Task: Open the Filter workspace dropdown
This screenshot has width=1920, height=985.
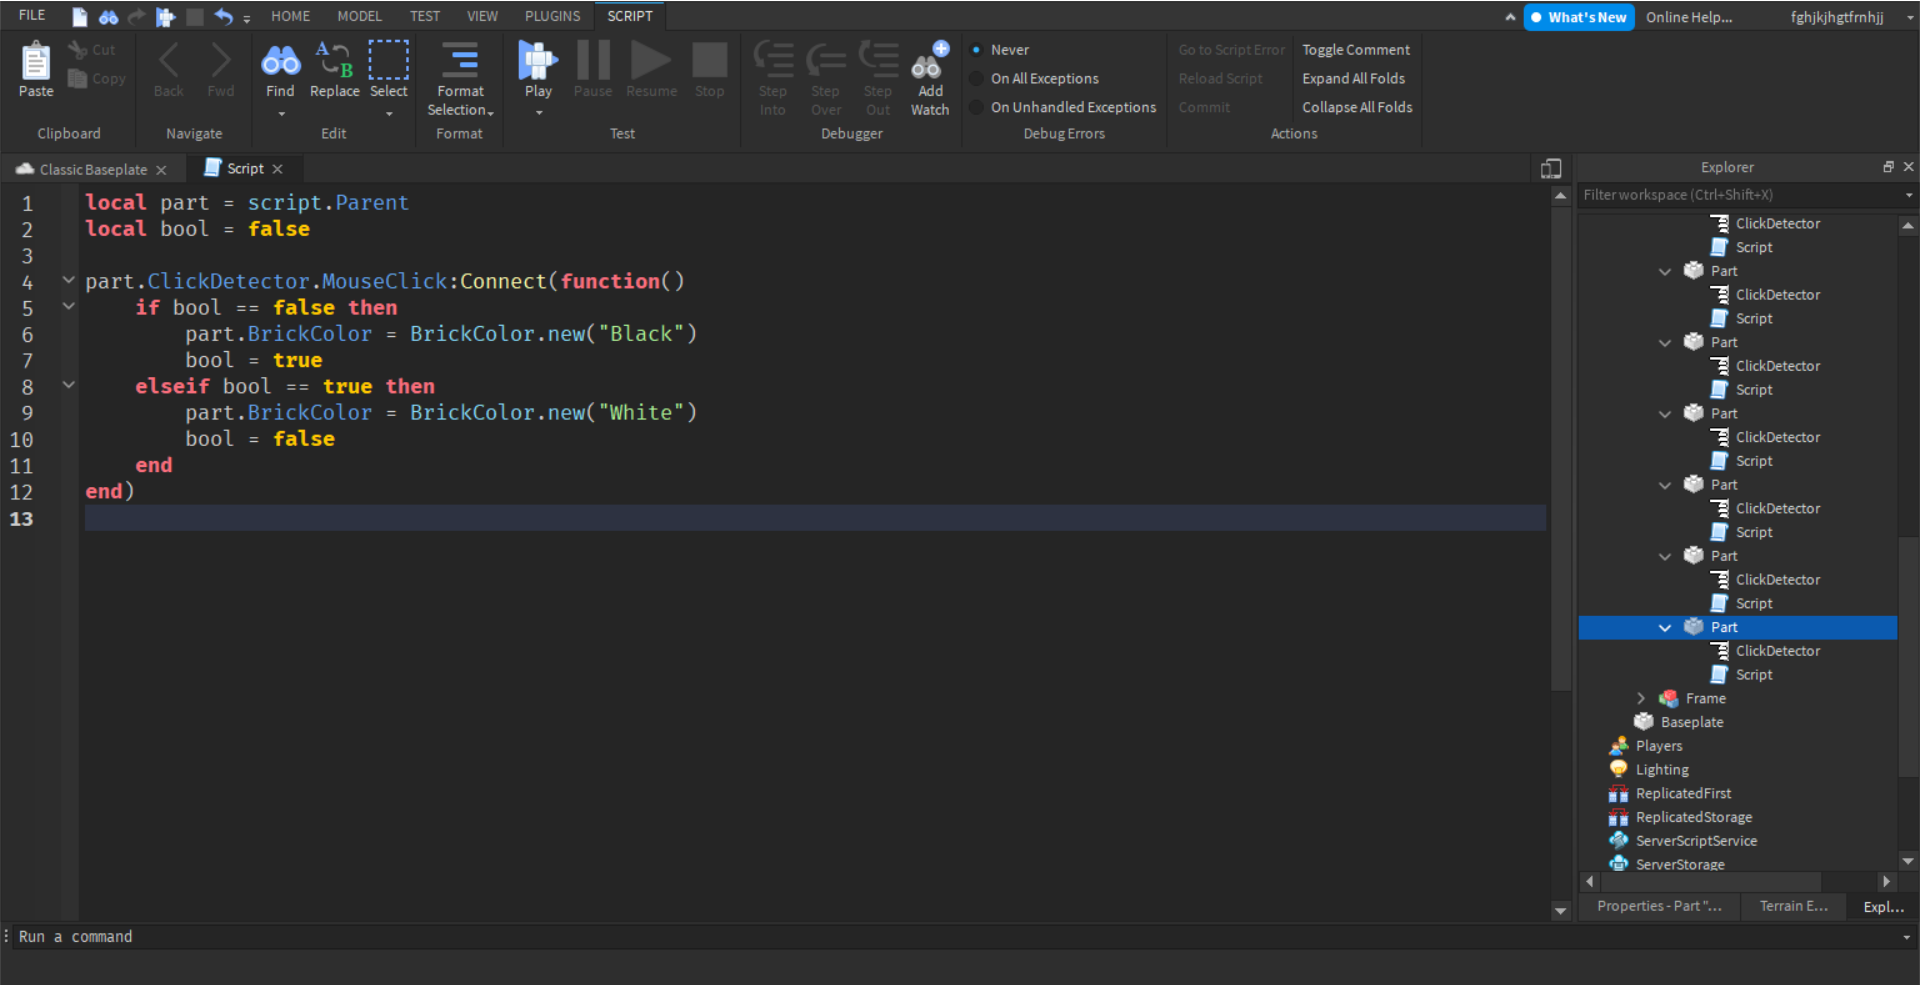Action: pyautogui.click(x=1908, y=195)
